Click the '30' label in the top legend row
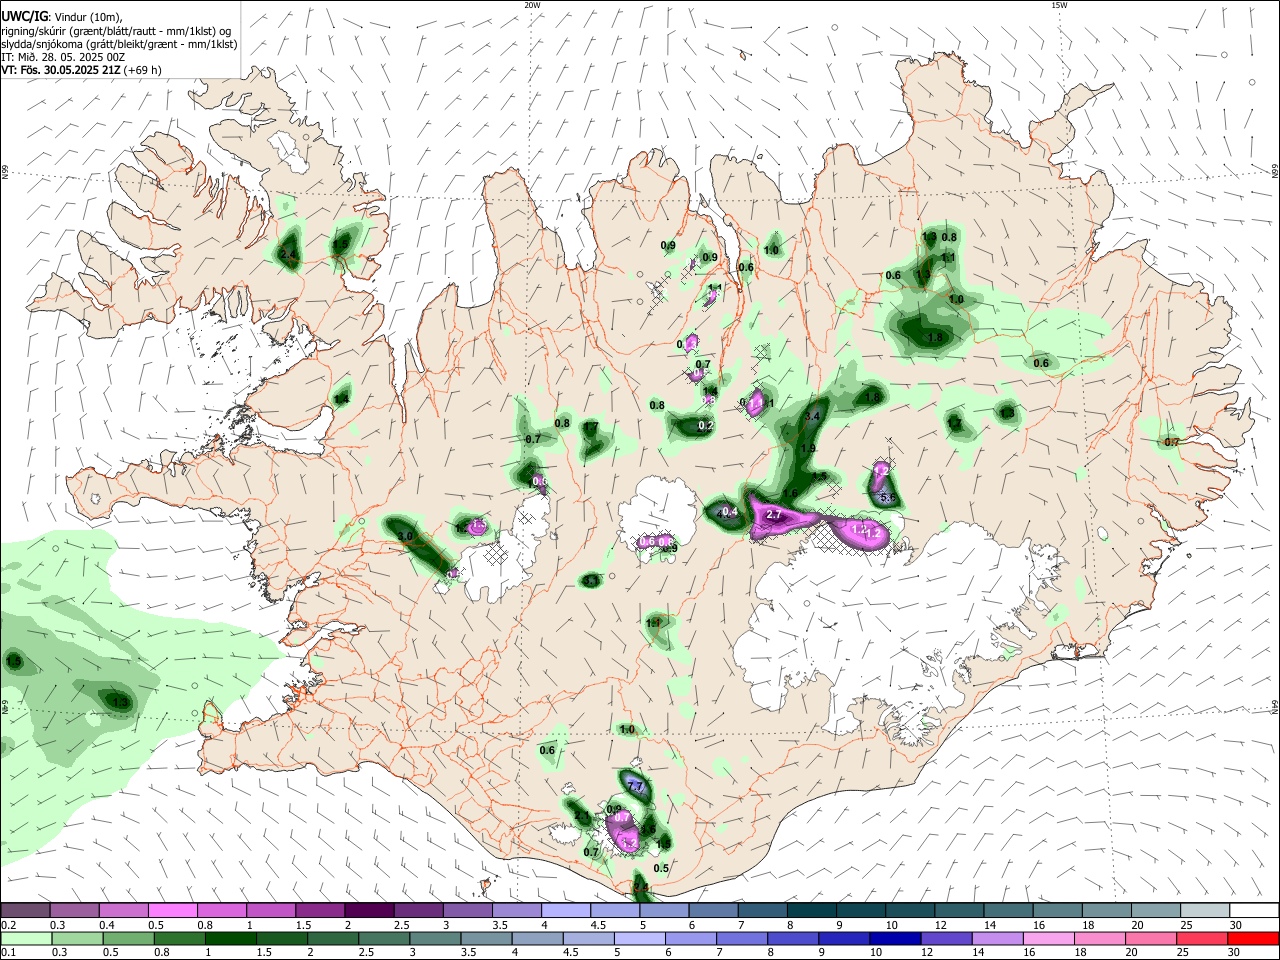The width and height of the screenshot is (1280, 960). (x=1236, y=925)
